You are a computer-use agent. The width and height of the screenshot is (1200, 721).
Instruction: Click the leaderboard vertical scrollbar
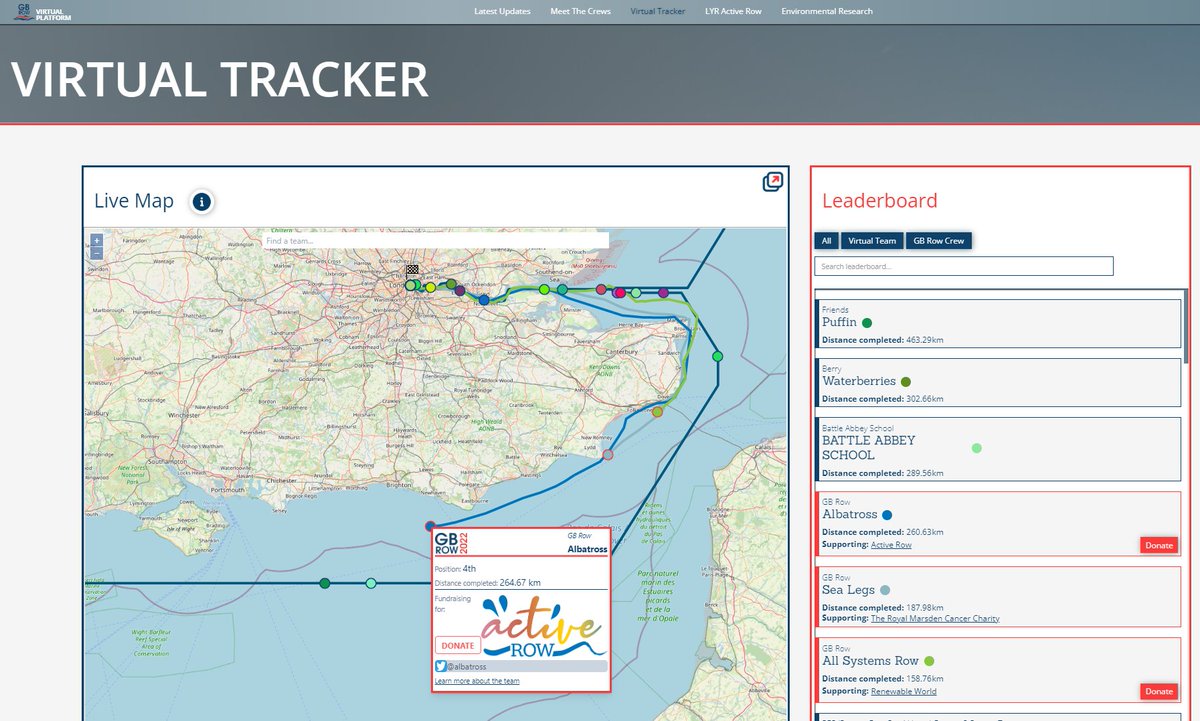(x=1187, y=327)
